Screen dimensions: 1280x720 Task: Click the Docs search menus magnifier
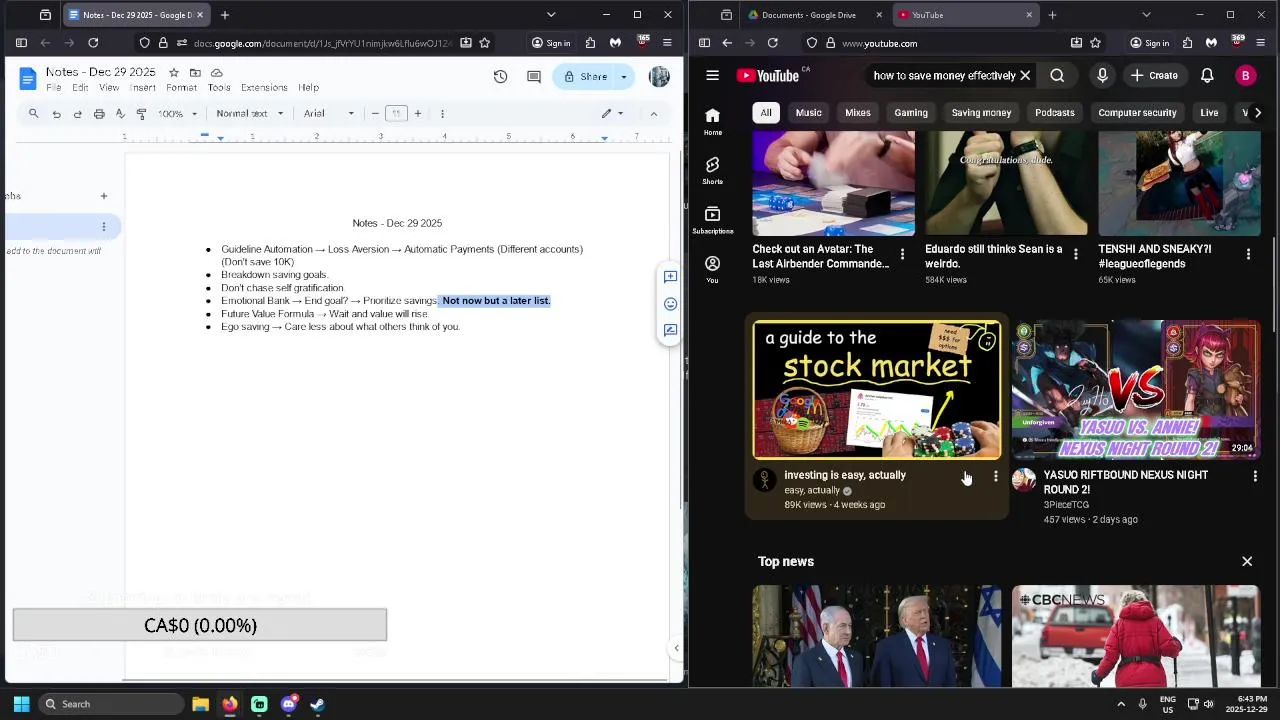click(34, 113)
